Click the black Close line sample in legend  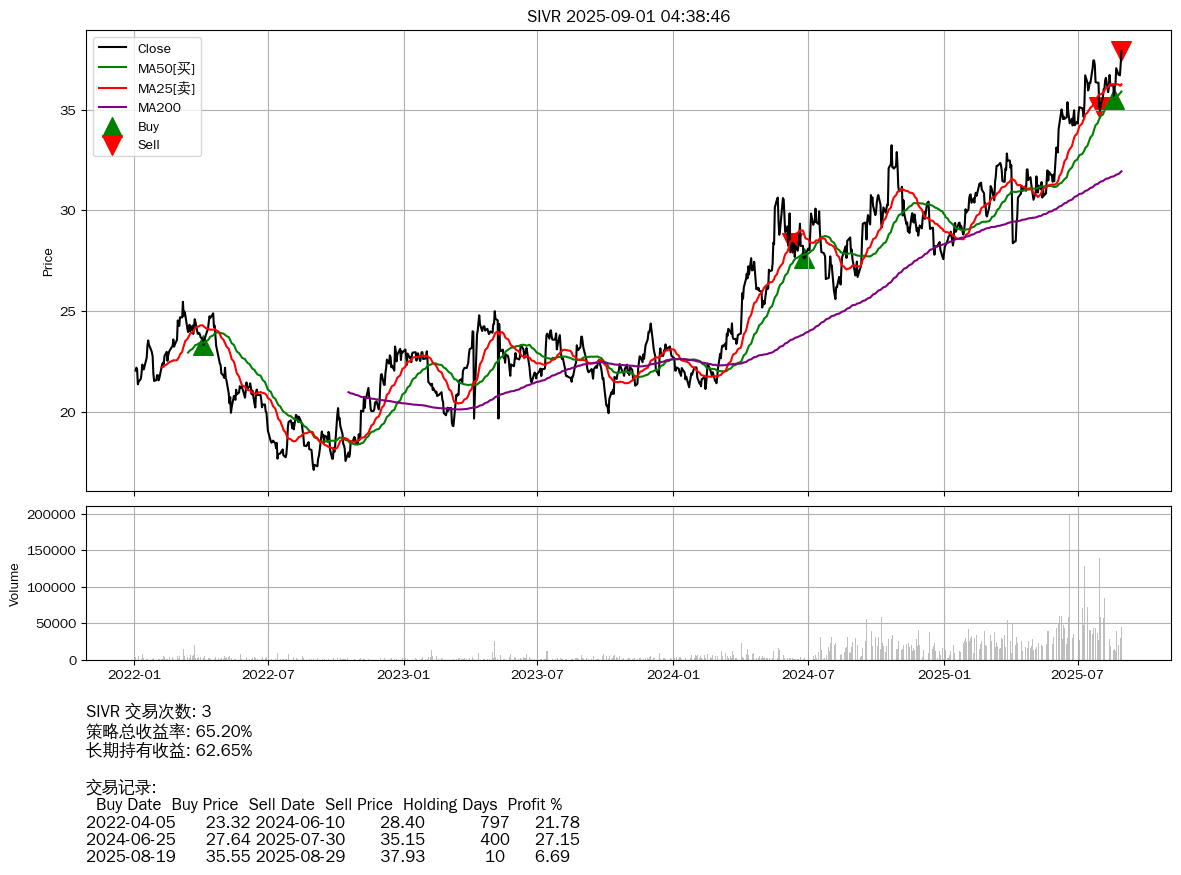(x=112, y=49)
